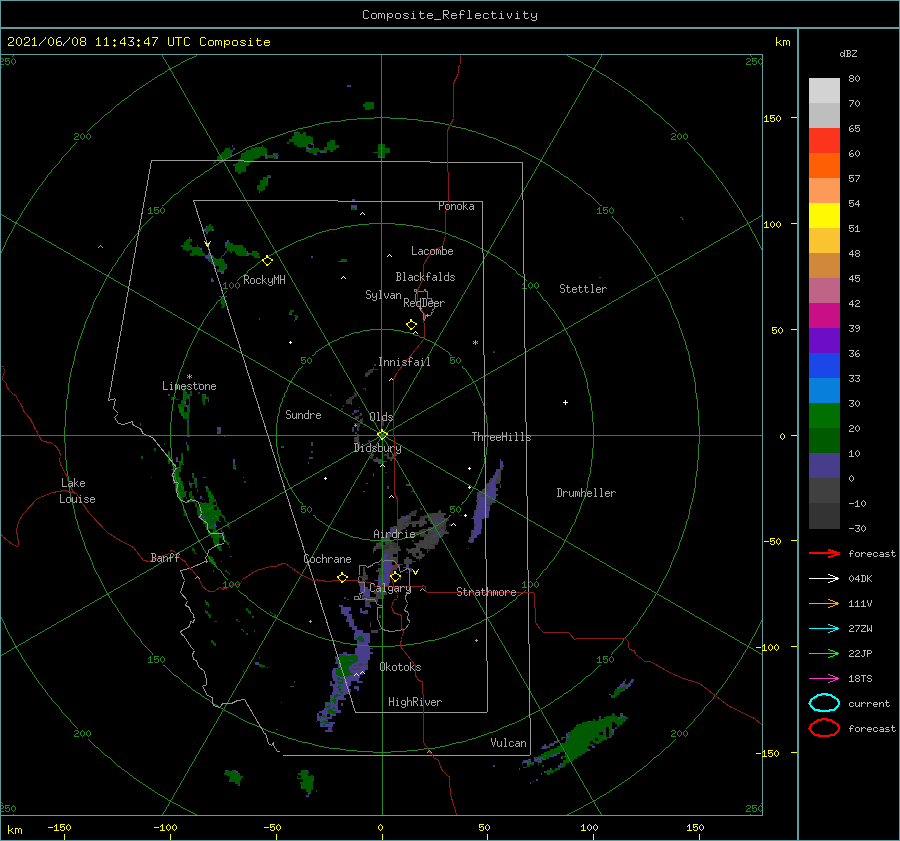Click the Airdrie town label
The width and height of the screenshot is (900, 841).
(x=394, y=534)
